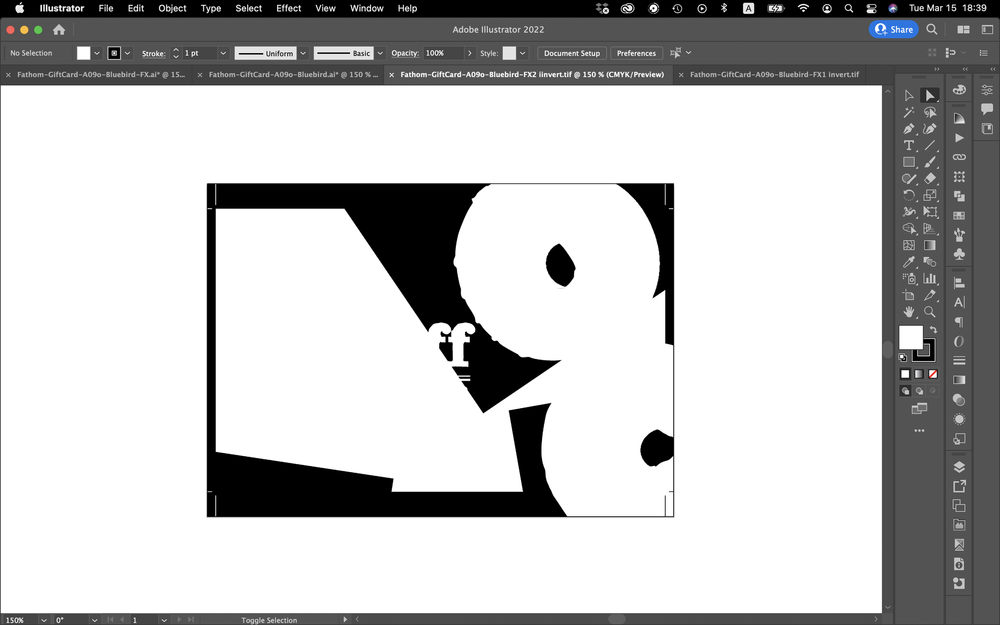
Task: Select the Selection tool in the toolbar
Action: click(x=930, y=95)
